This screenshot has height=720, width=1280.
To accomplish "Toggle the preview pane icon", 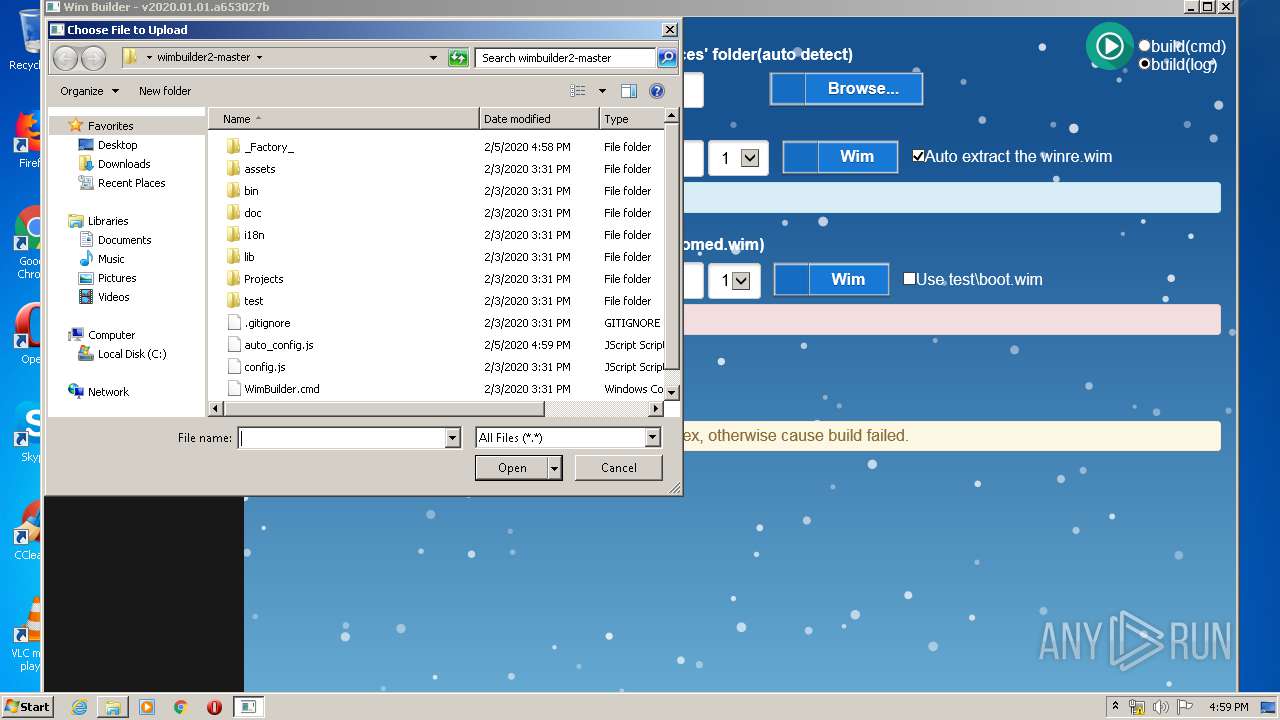I will (x=629, y=91).
